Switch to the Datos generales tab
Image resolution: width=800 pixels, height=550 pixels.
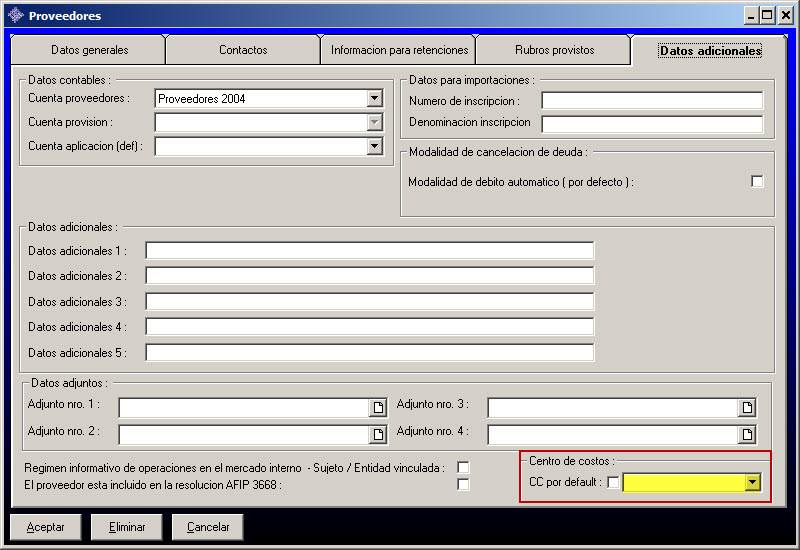89,50
